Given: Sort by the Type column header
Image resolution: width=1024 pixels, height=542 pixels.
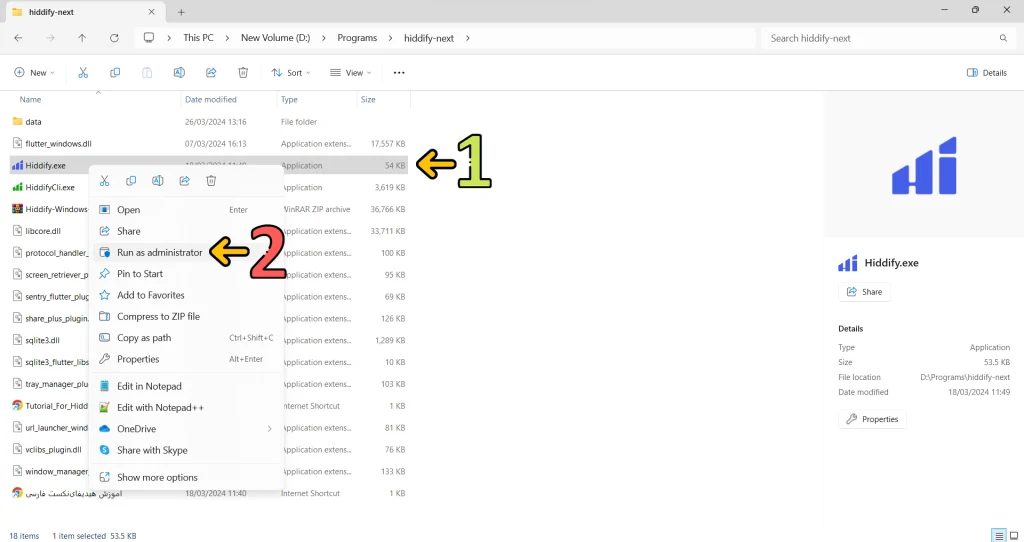Looking at the screenshot, I should [289, 99].
